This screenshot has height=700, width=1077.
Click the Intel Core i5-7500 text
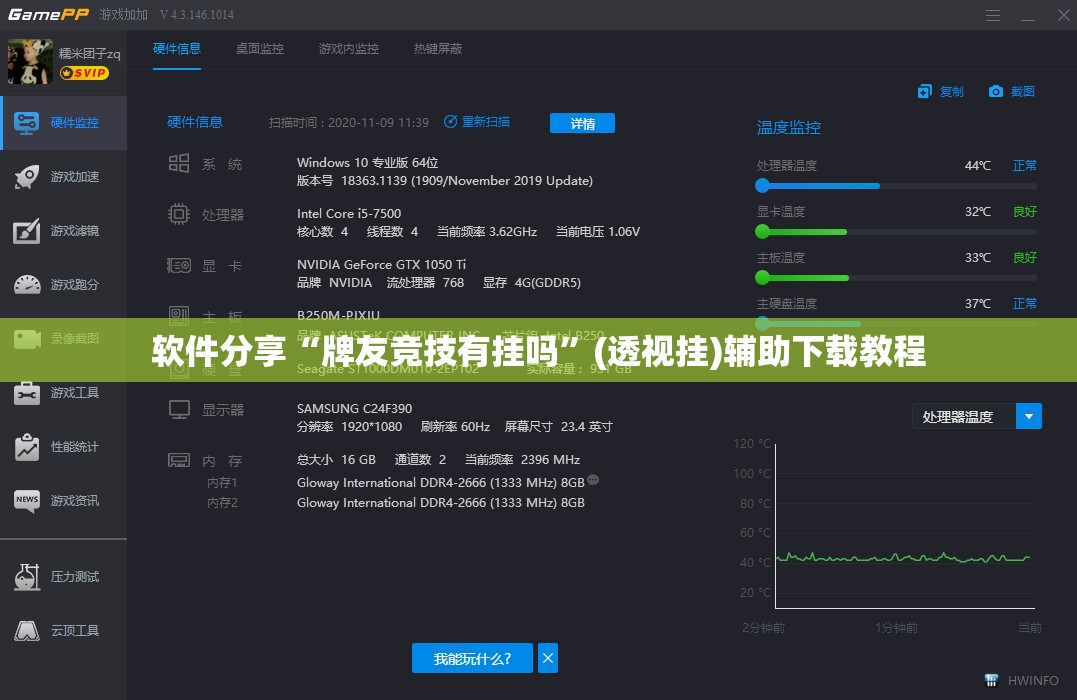(349, 214)
